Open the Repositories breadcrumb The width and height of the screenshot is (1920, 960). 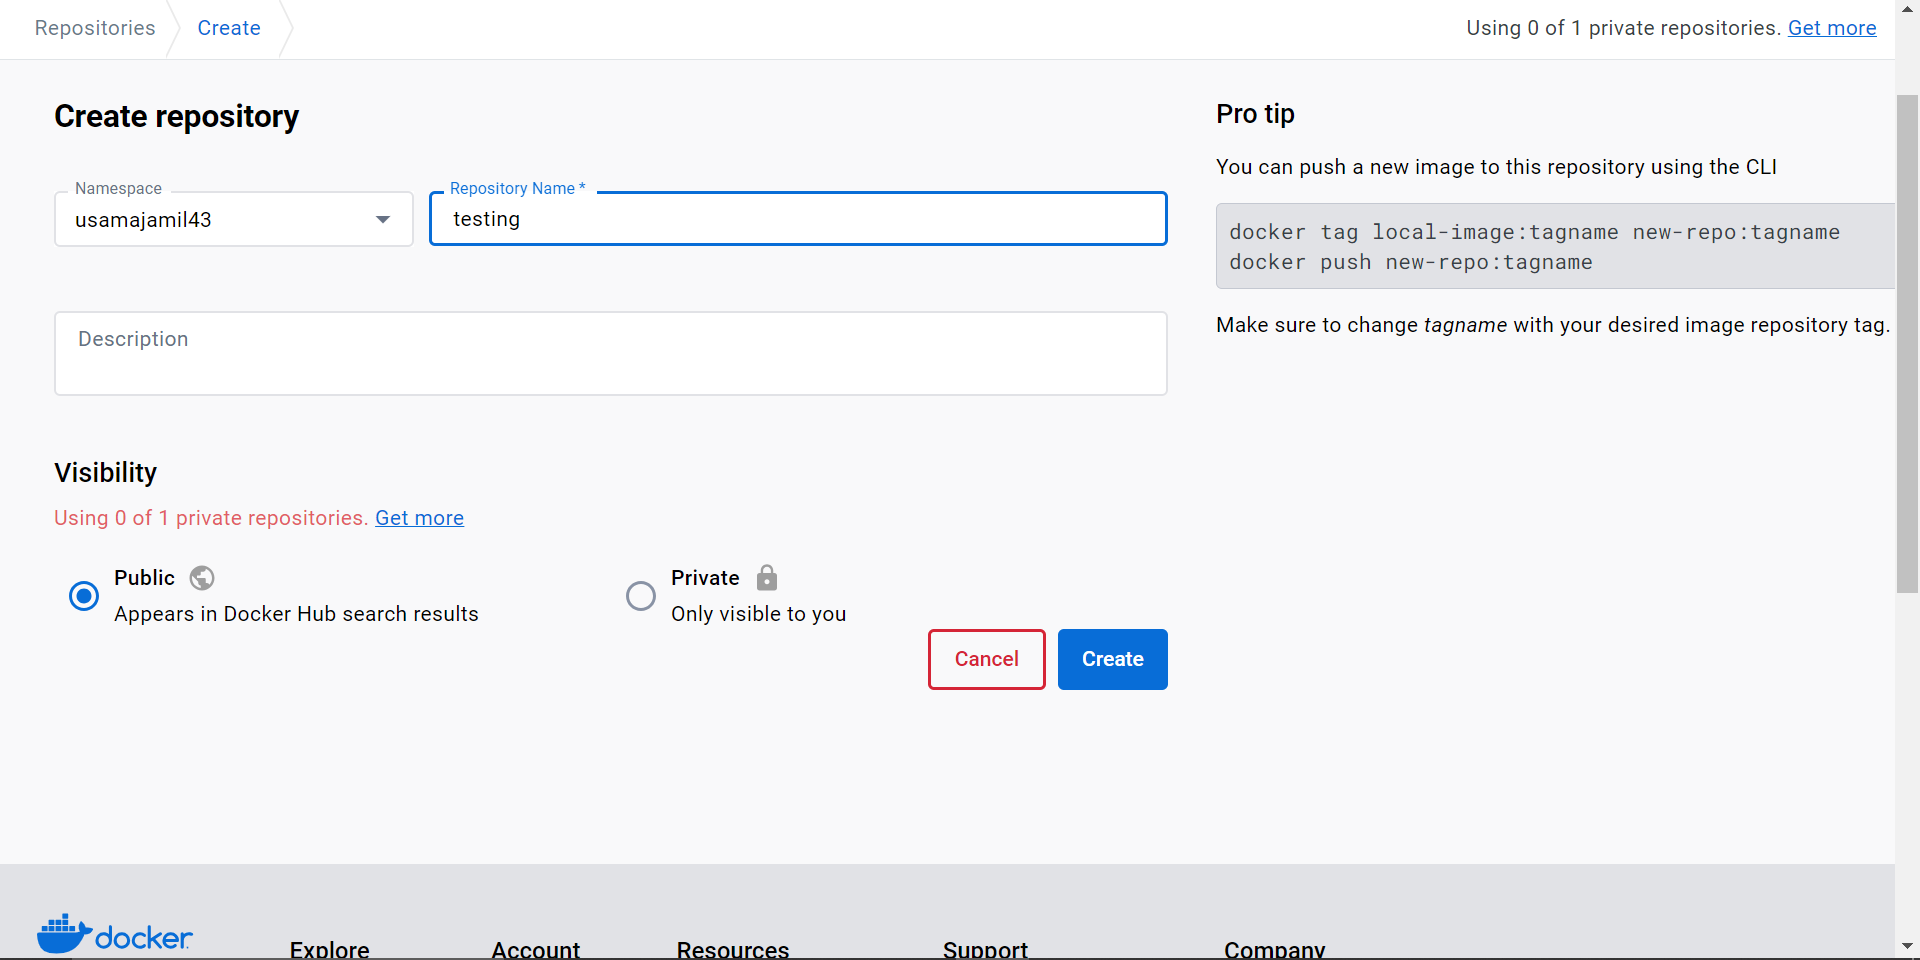[94, 27]
